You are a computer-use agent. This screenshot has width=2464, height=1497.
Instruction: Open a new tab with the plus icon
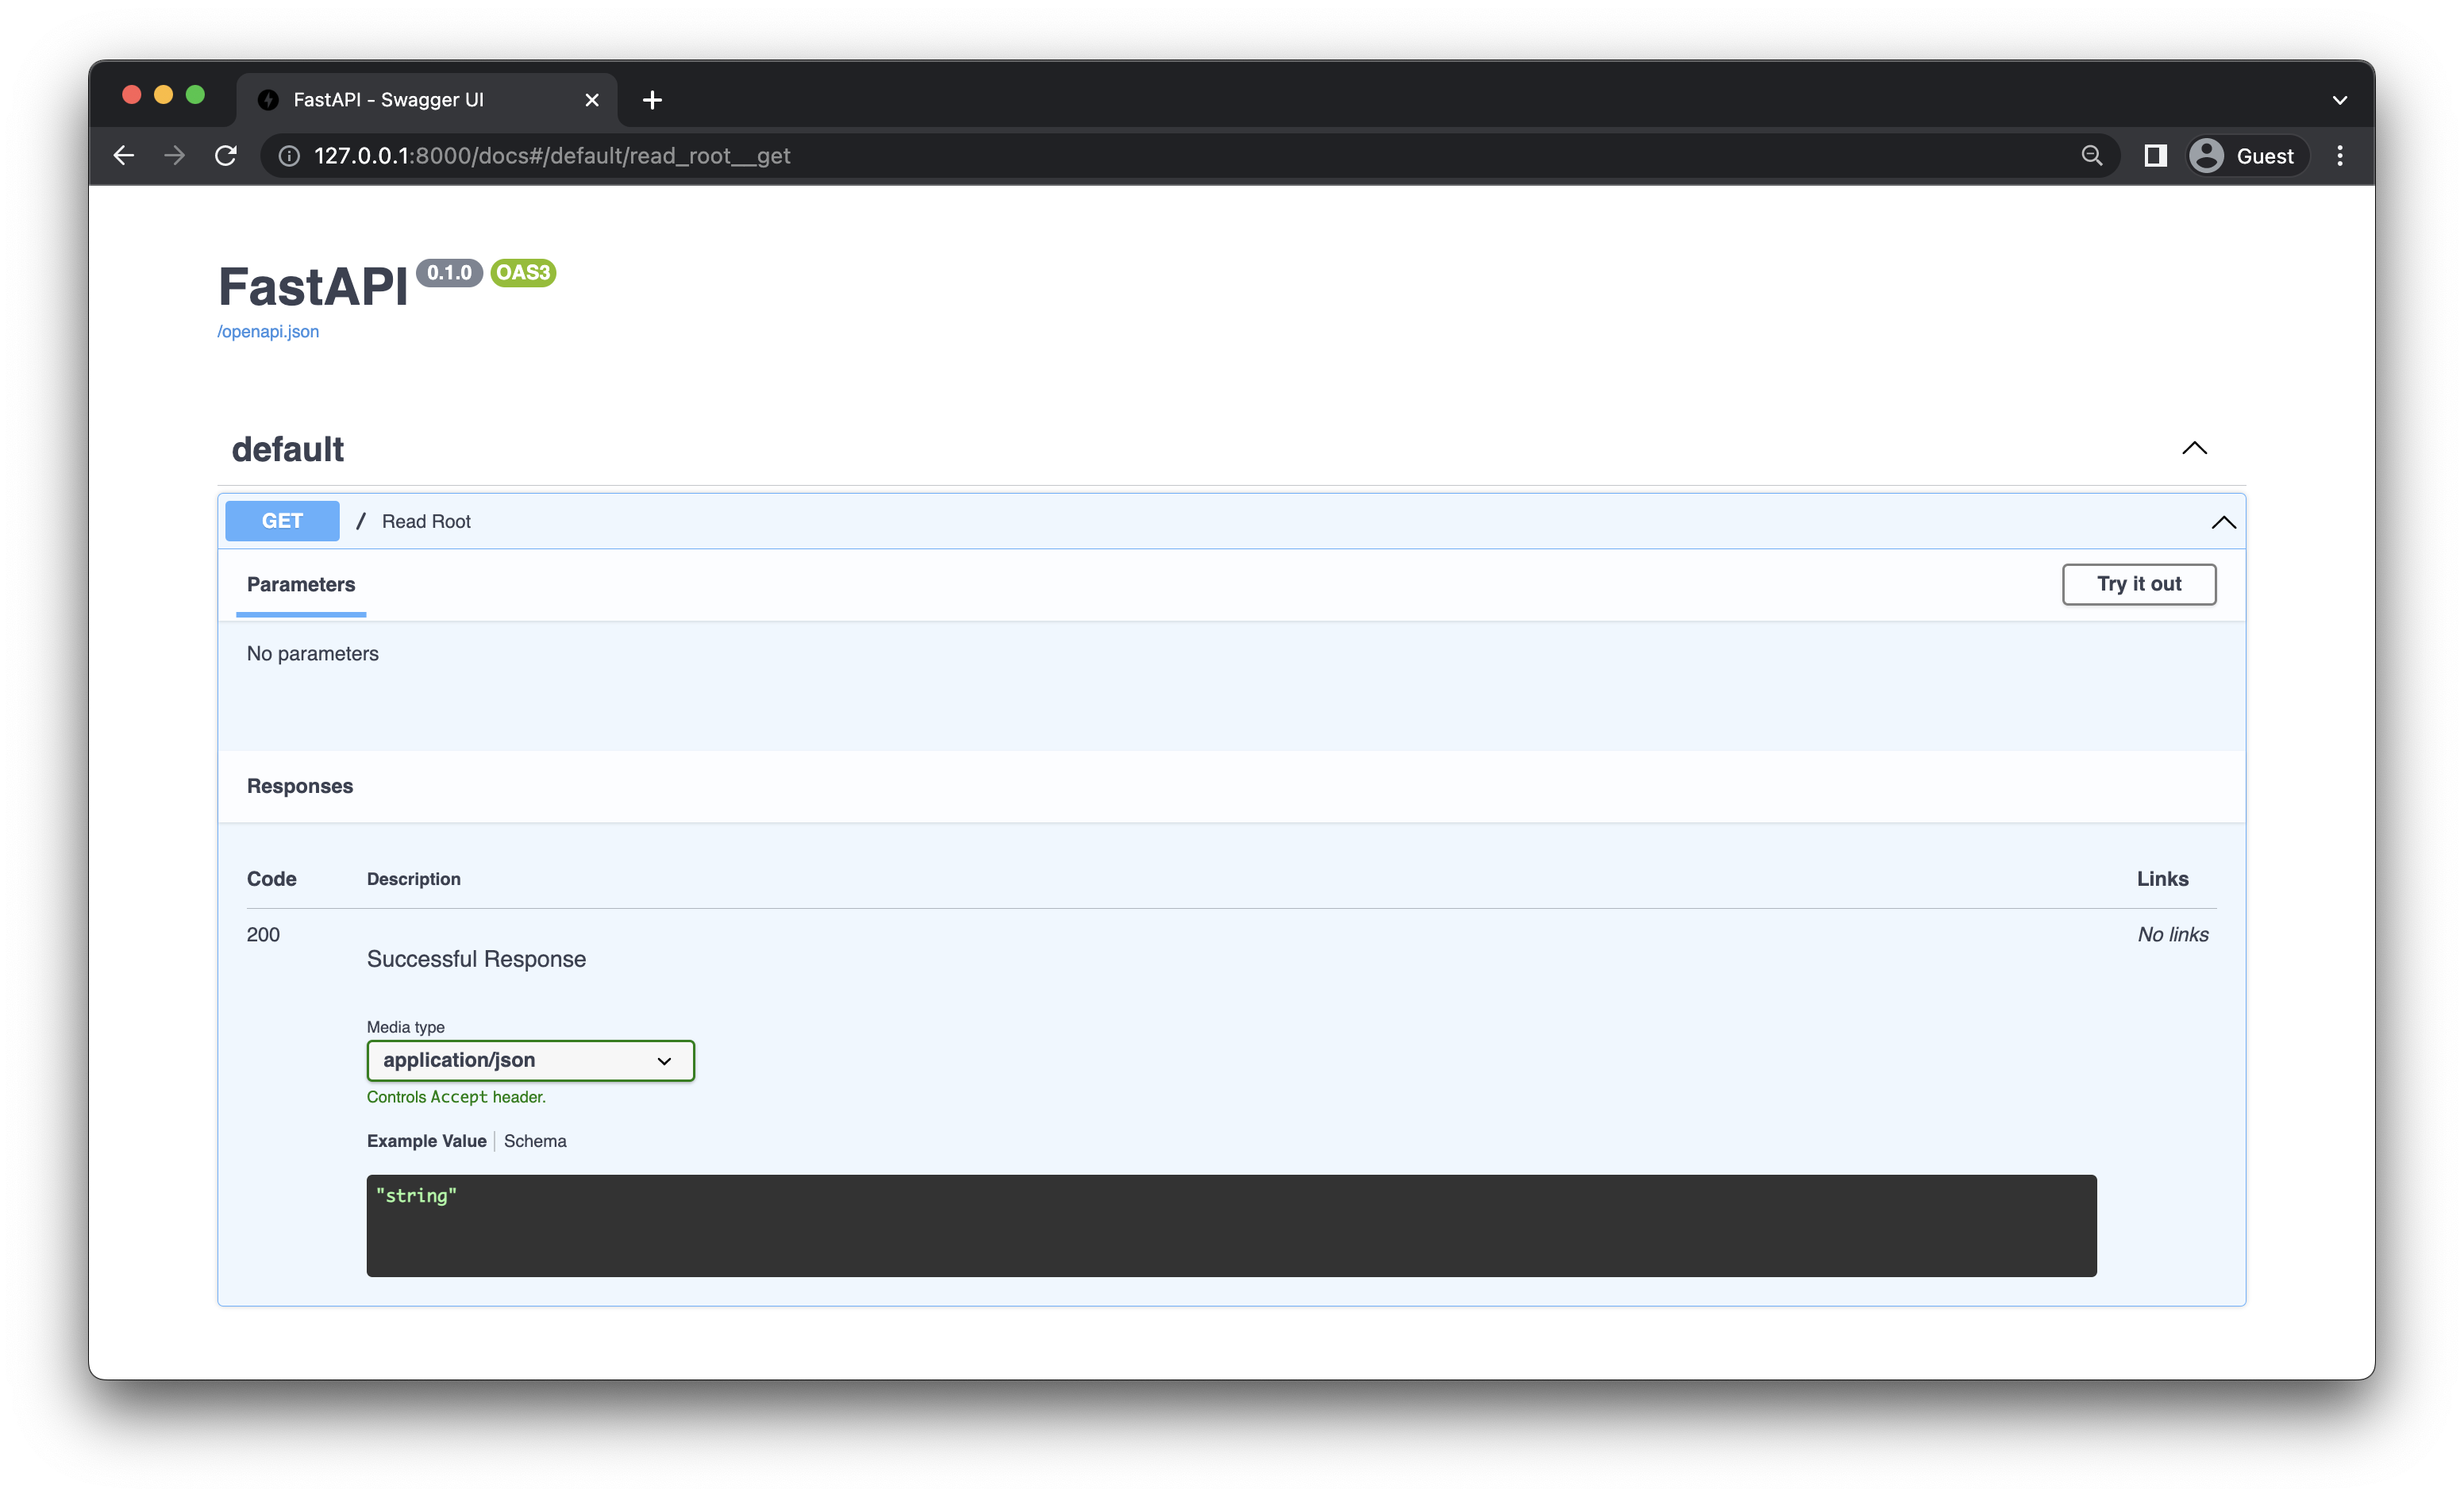[x=652, y=100]
